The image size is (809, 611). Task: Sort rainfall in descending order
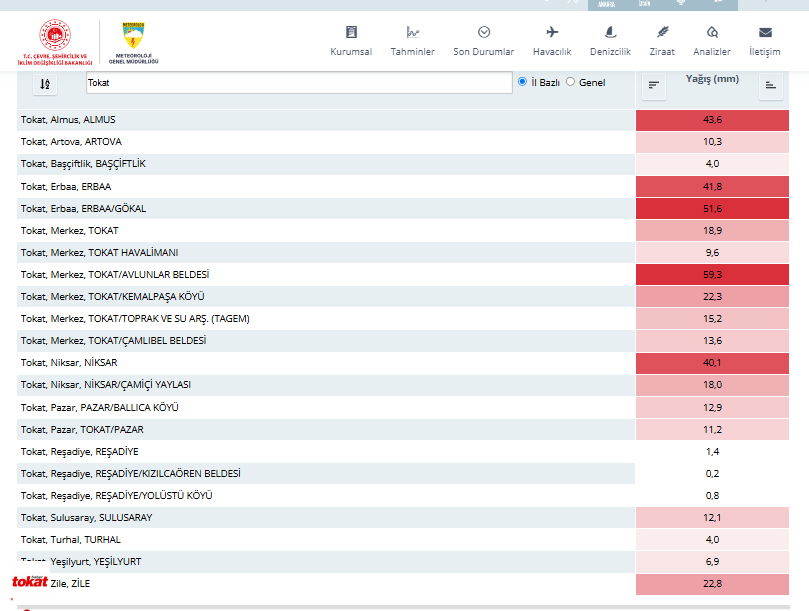pos(654,86)
